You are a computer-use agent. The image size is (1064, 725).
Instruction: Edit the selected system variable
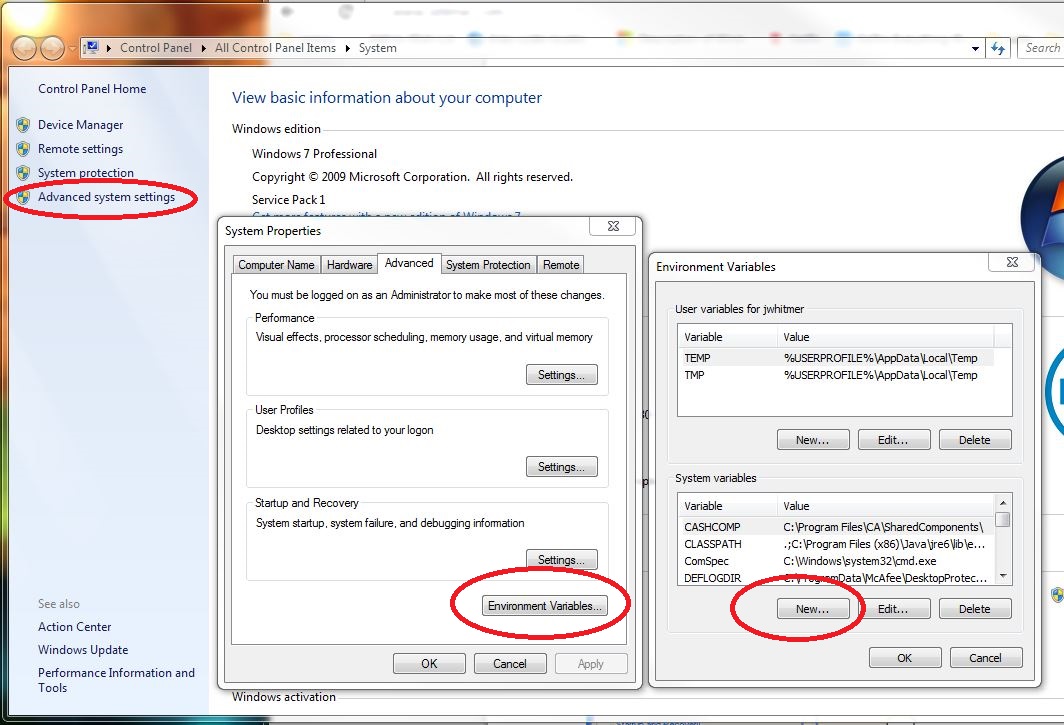(x=894, y=609)
